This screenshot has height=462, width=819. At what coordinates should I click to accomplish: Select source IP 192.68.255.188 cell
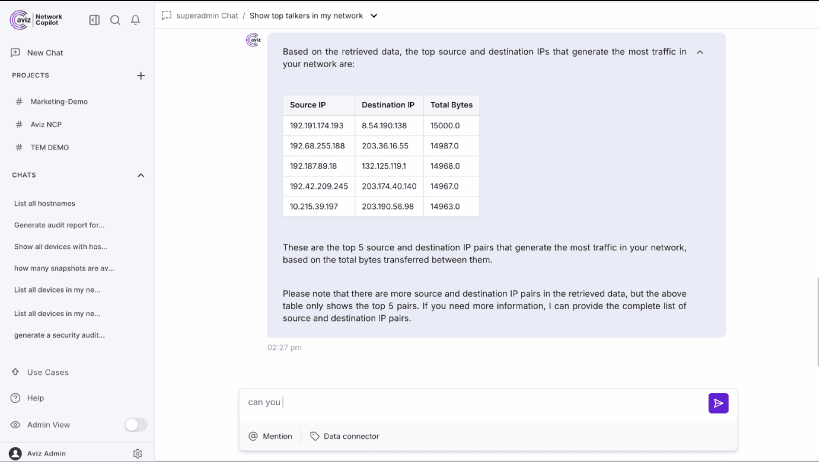coord(319,146)
